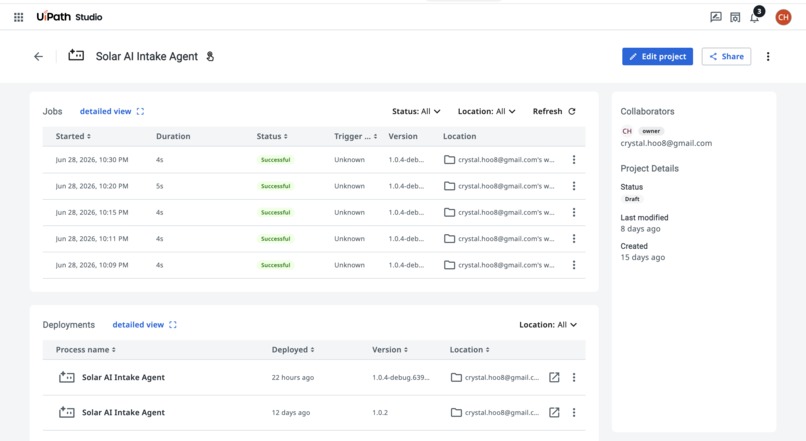
Task: Click the 1.0.2 version cell
Action: tap(380, 412)
